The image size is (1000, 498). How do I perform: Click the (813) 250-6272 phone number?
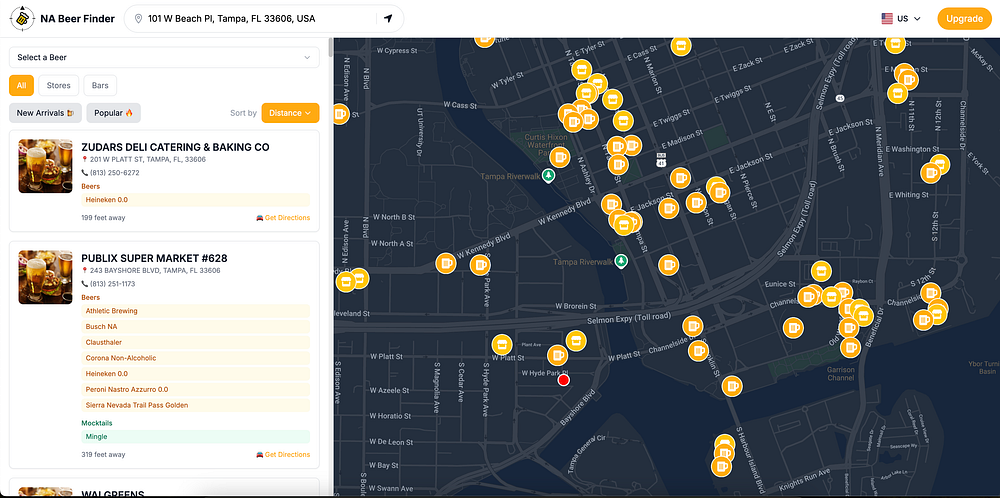click(x=115, y=173)
